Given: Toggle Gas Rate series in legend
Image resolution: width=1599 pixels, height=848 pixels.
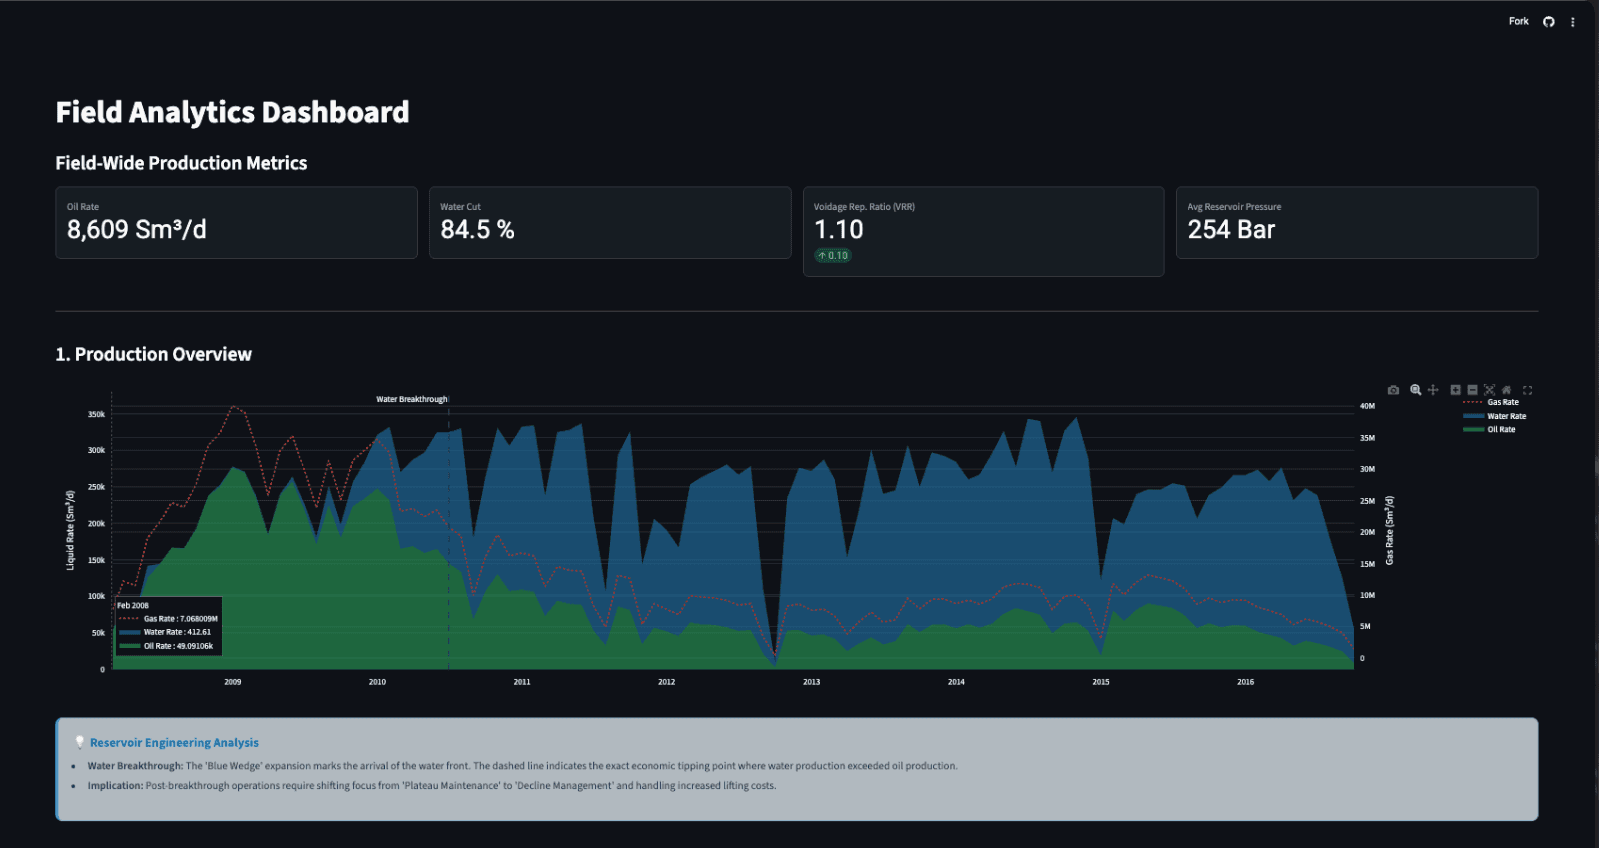Looking at the screenshot, I should [1491, 402].
